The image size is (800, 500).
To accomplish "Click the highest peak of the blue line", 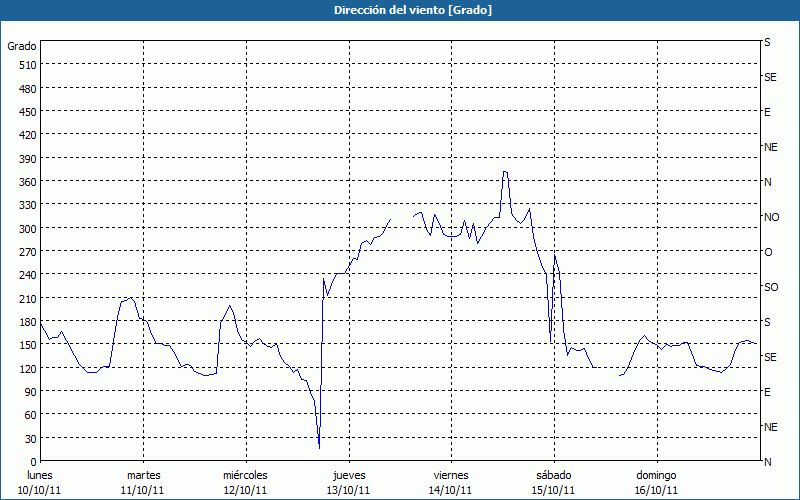I will (505, 172).
